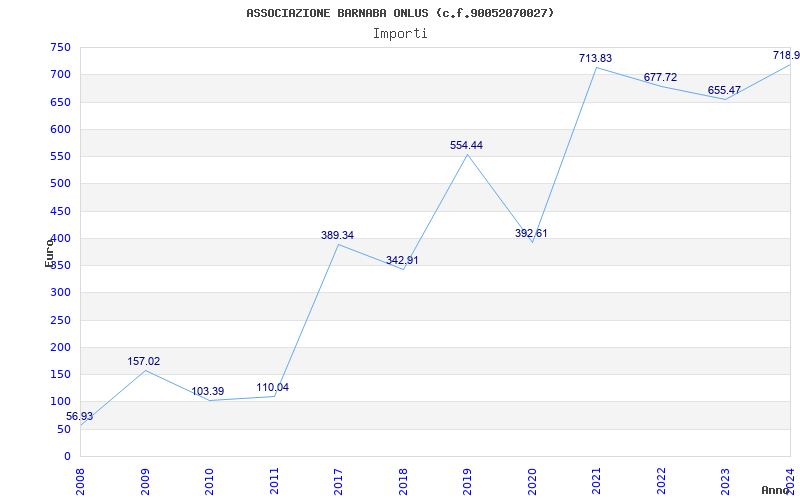Click y-axis value 650
Screen dimensions: 800x500
[60, 102]
